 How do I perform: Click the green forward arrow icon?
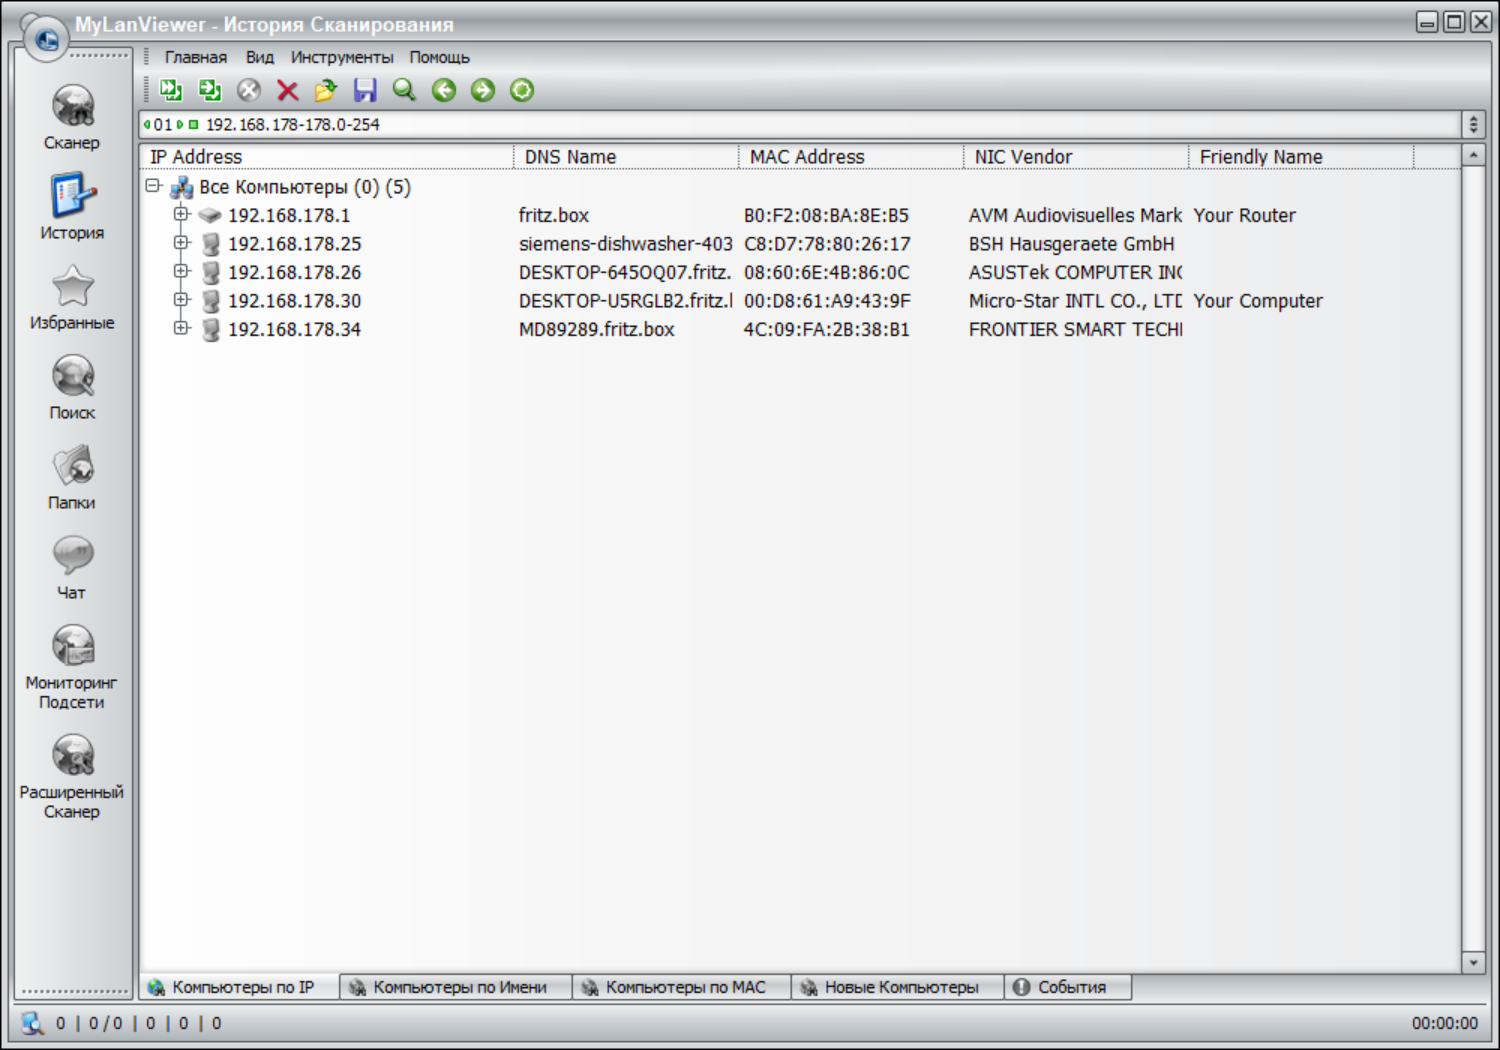(x=483, y=90)
